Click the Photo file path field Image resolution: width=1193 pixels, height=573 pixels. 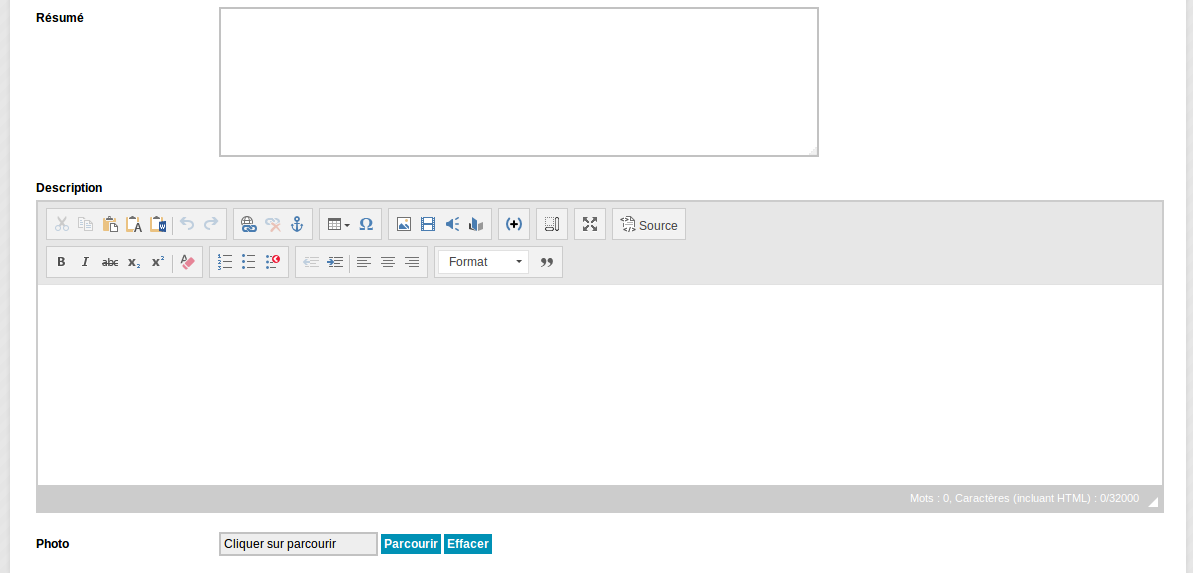click(x=298, y=544)
